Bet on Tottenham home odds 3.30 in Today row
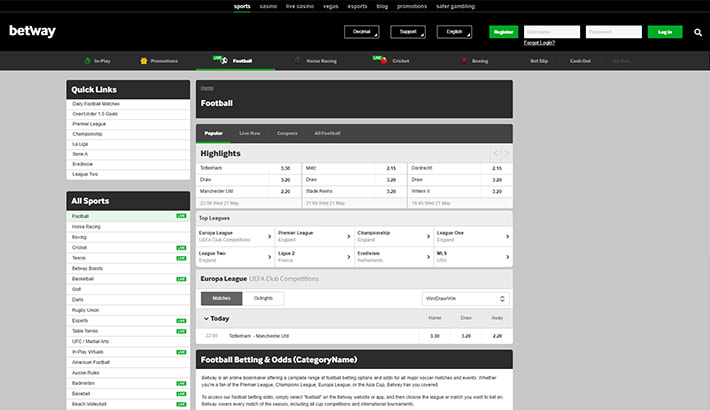Image resolution: width=710 pixels, height=410 pixels. 435,336
